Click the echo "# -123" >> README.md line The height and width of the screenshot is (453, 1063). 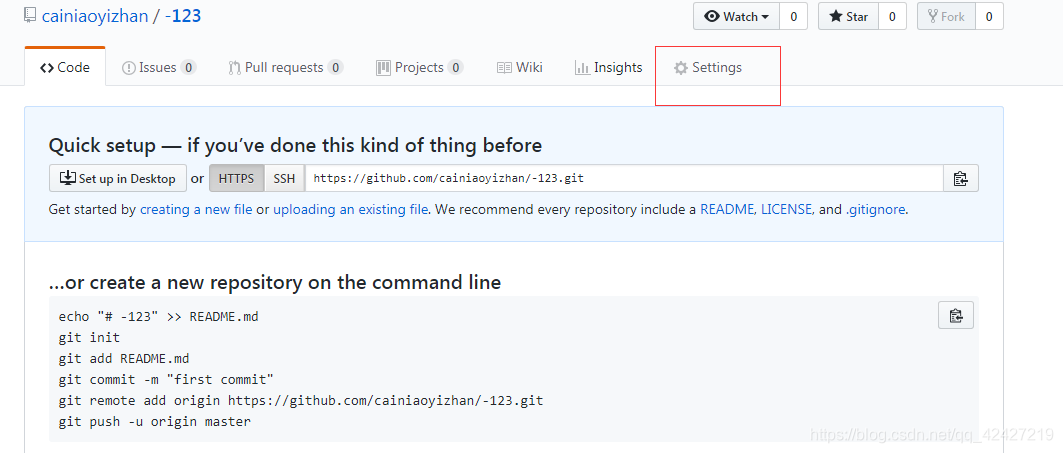pos(158,316)
